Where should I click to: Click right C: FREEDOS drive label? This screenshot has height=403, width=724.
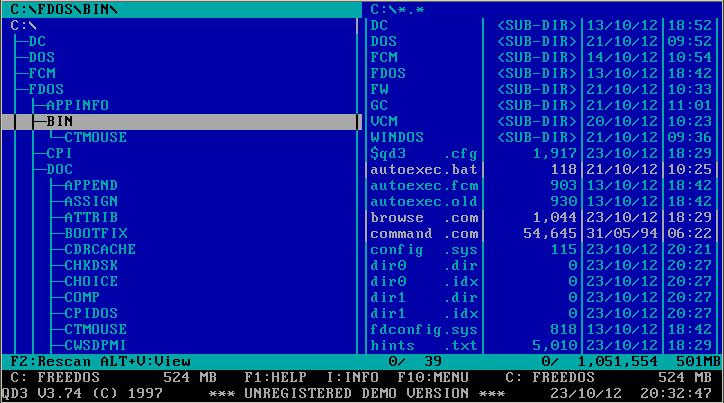coord(550,378)
